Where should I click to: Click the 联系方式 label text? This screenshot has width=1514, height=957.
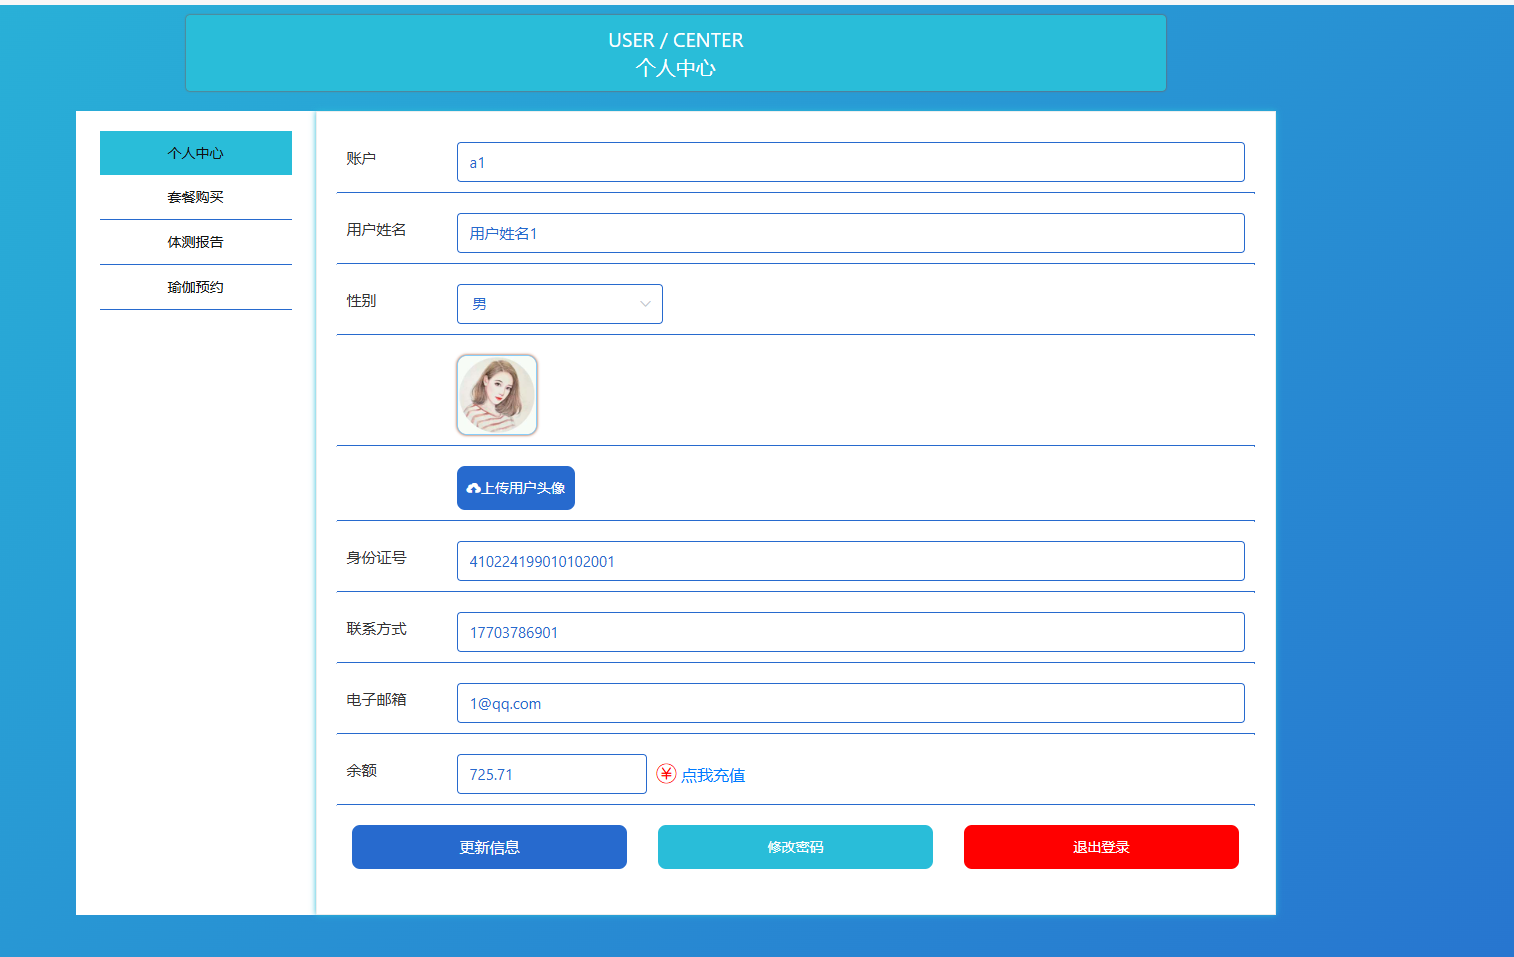(376, 628)
